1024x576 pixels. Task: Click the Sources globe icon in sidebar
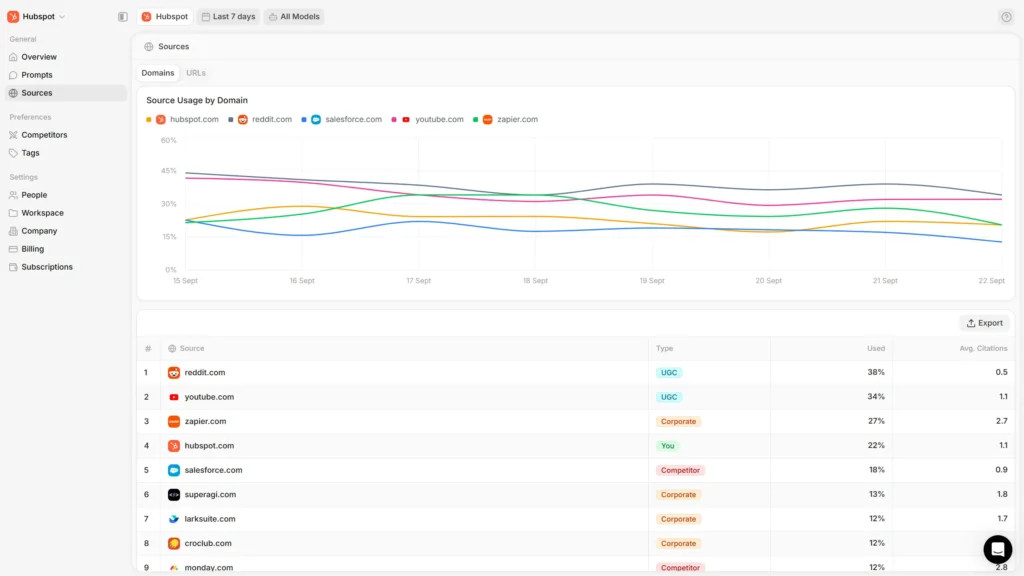[x=13, y=93]
